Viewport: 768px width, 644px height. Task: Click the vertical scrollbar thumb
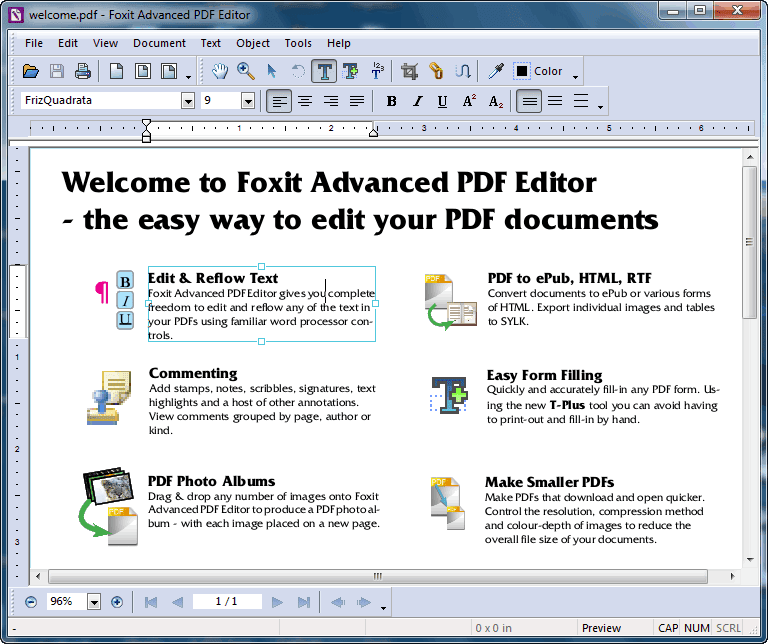(749, 242)
